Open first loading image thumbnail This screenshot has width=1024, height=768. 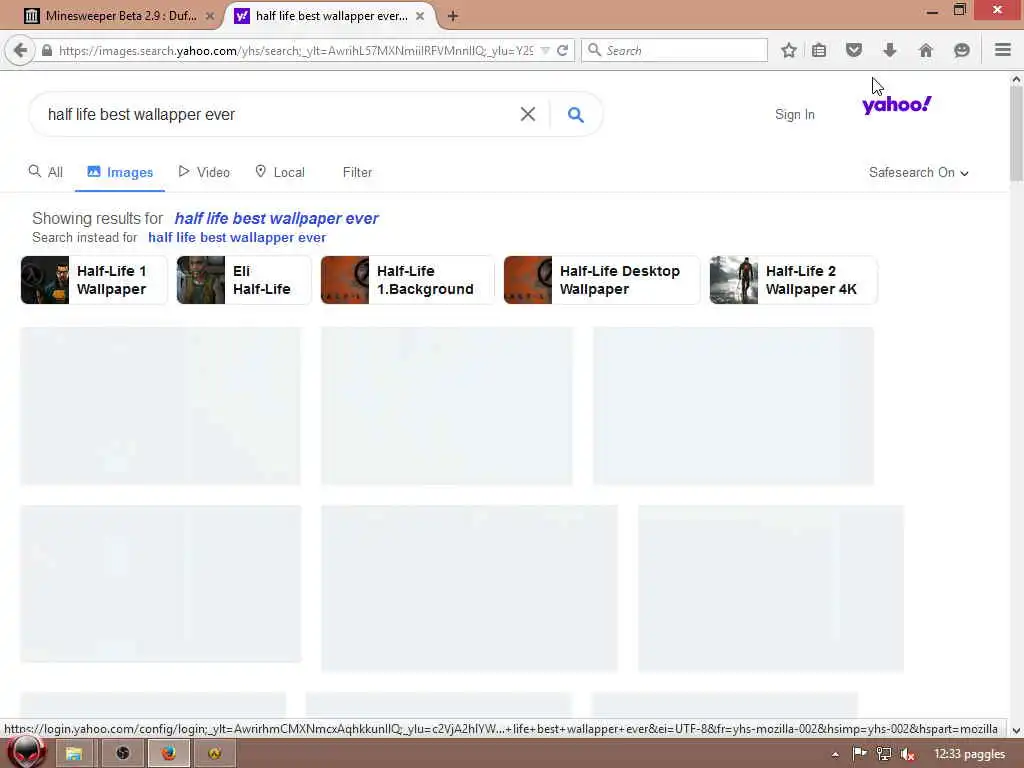pos(161,406)
